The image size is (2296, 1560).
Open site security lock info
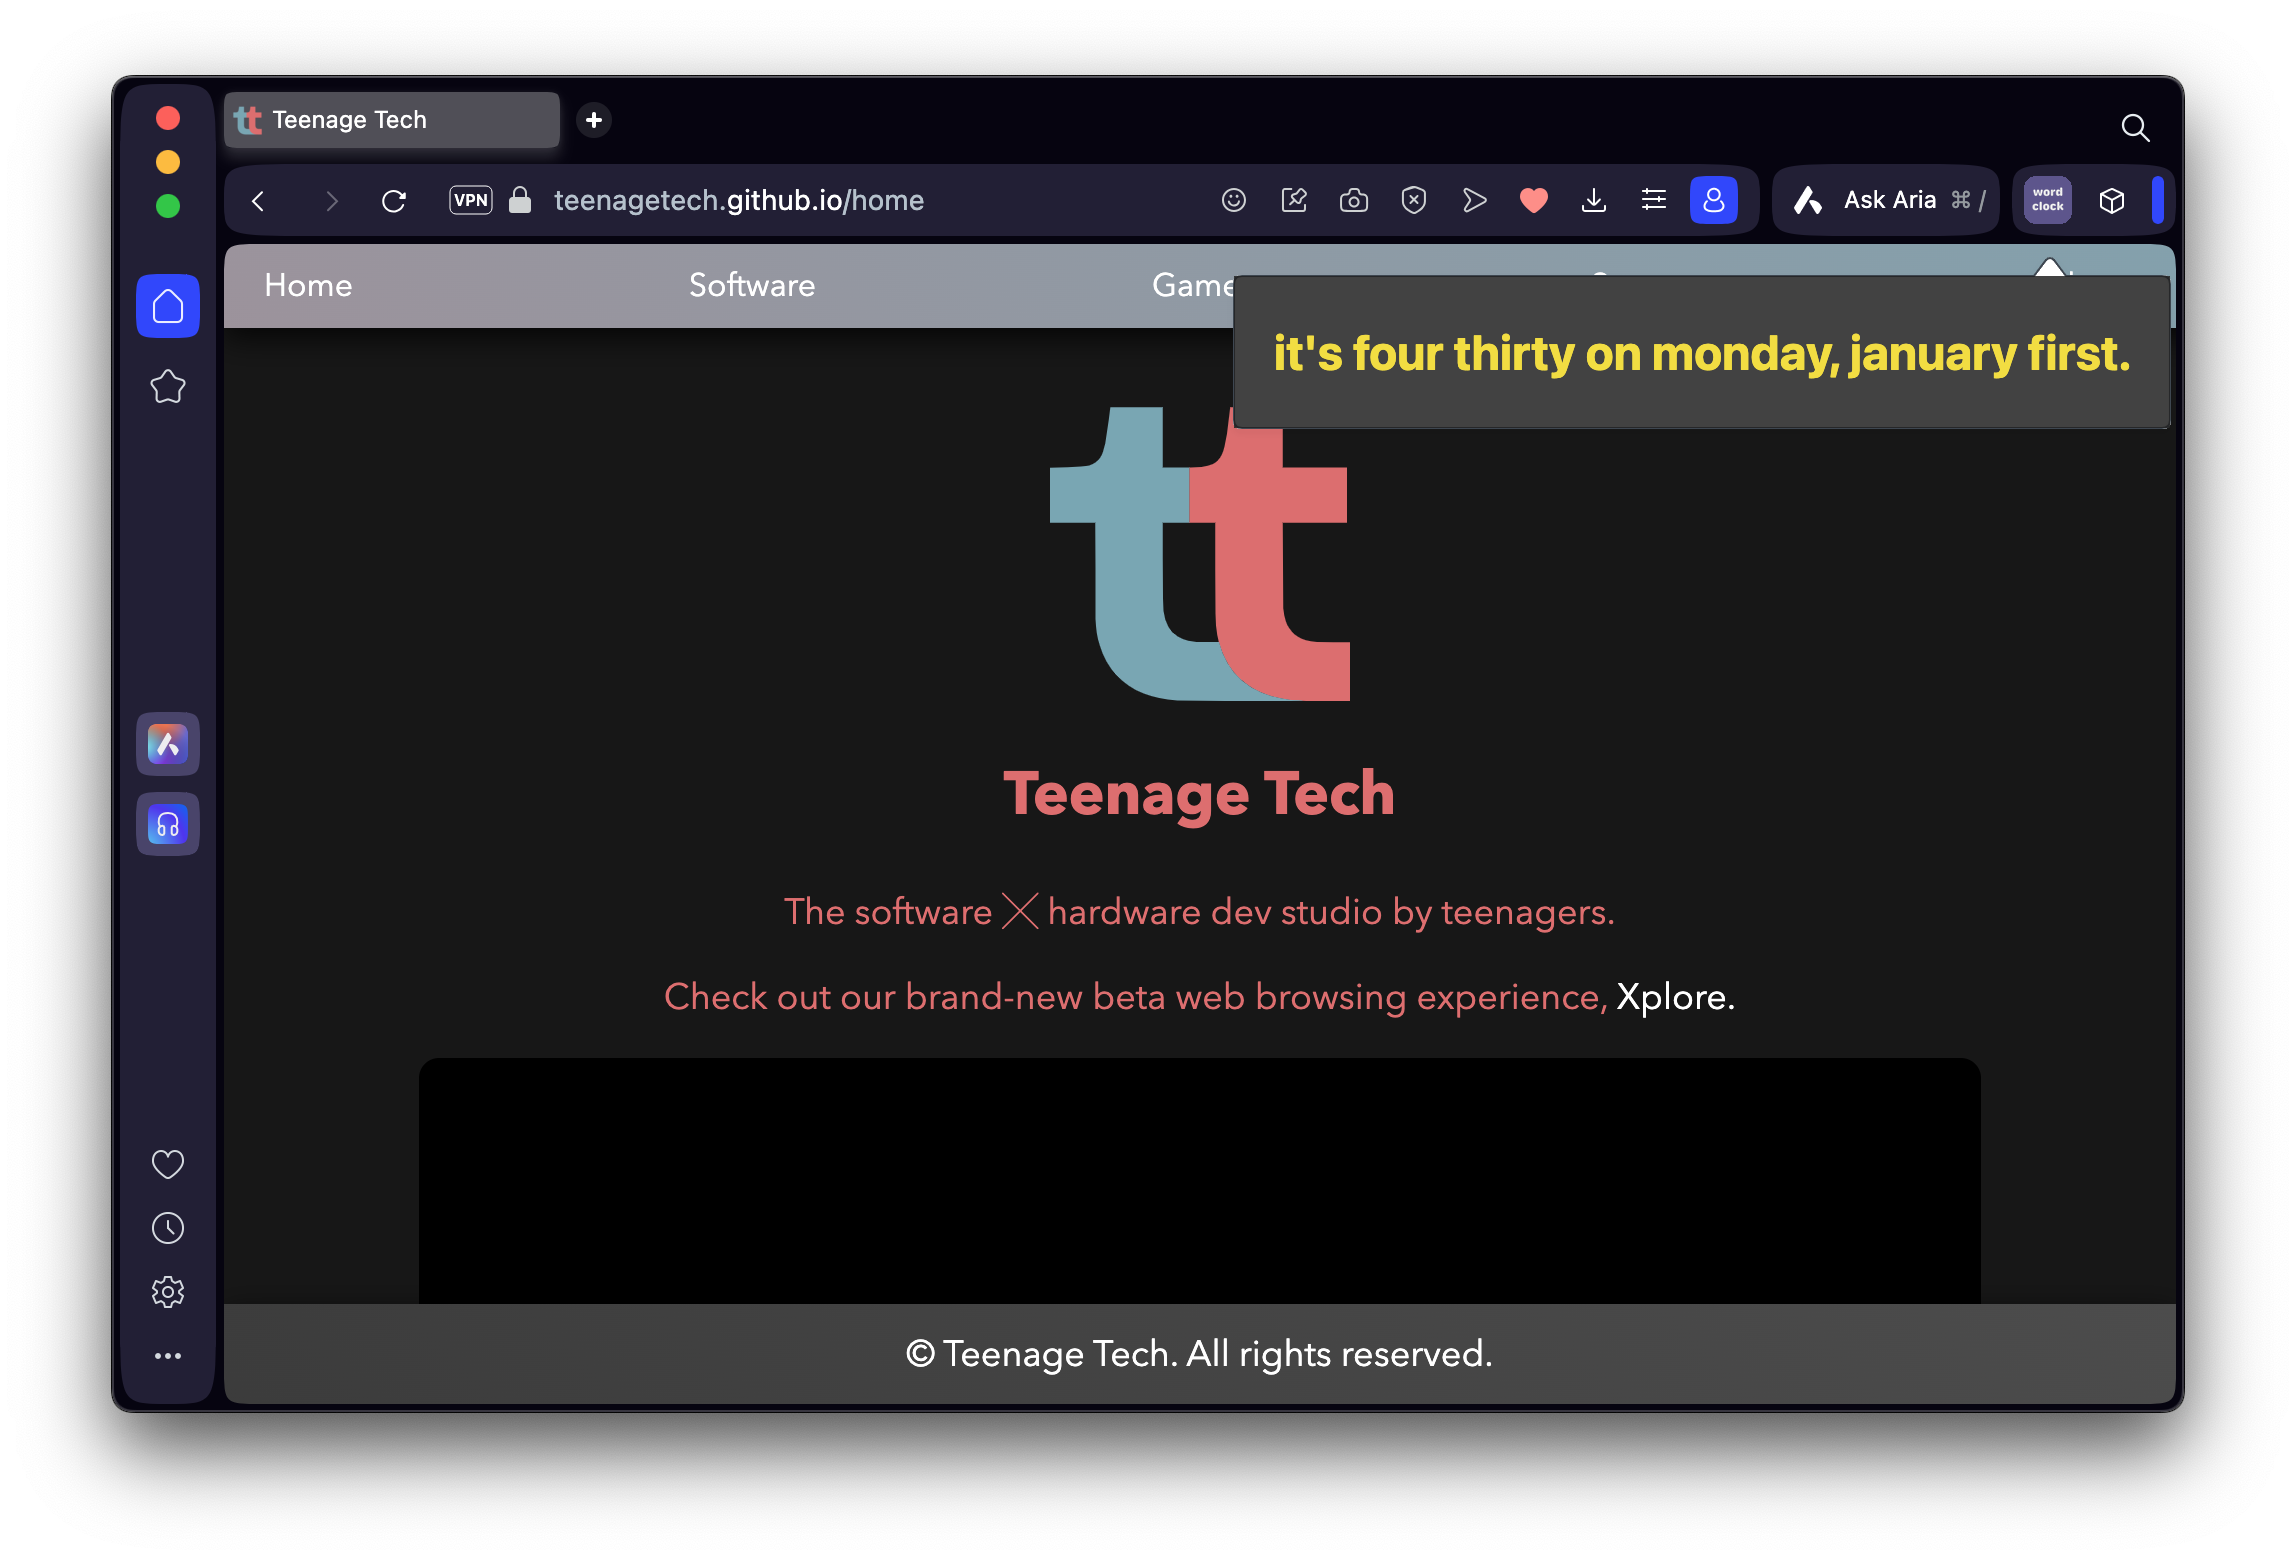tap(520, 200)
